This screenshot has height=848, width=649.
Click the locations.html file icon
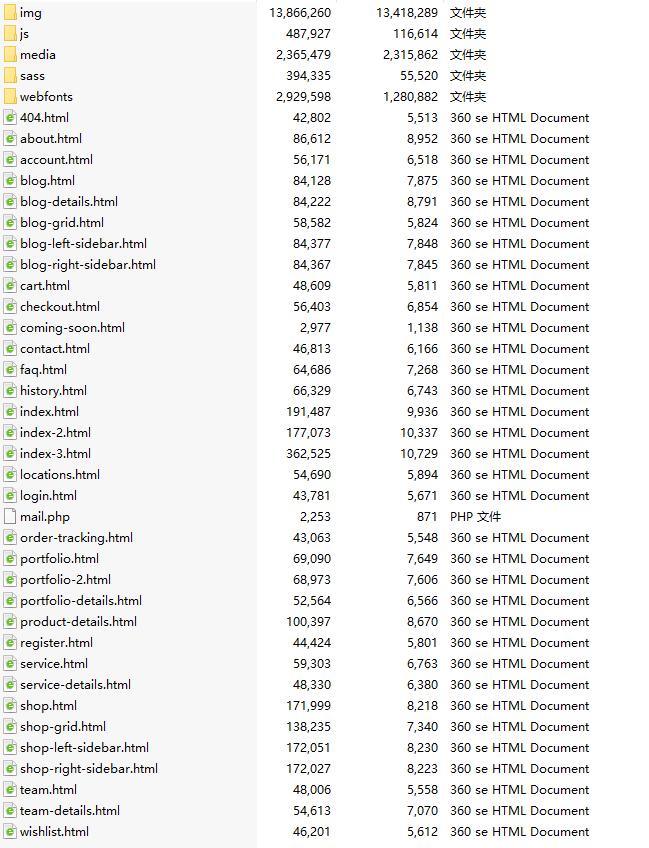pyautogui.click(x=10, y=475)
